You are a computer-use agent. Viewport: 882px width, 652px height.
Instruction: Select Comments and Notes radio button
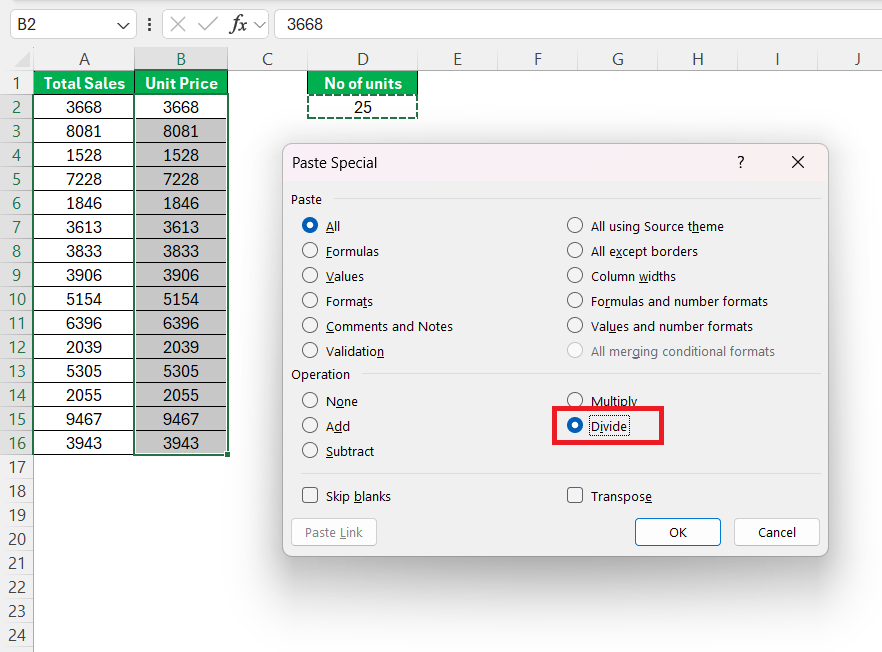point(310,326)
